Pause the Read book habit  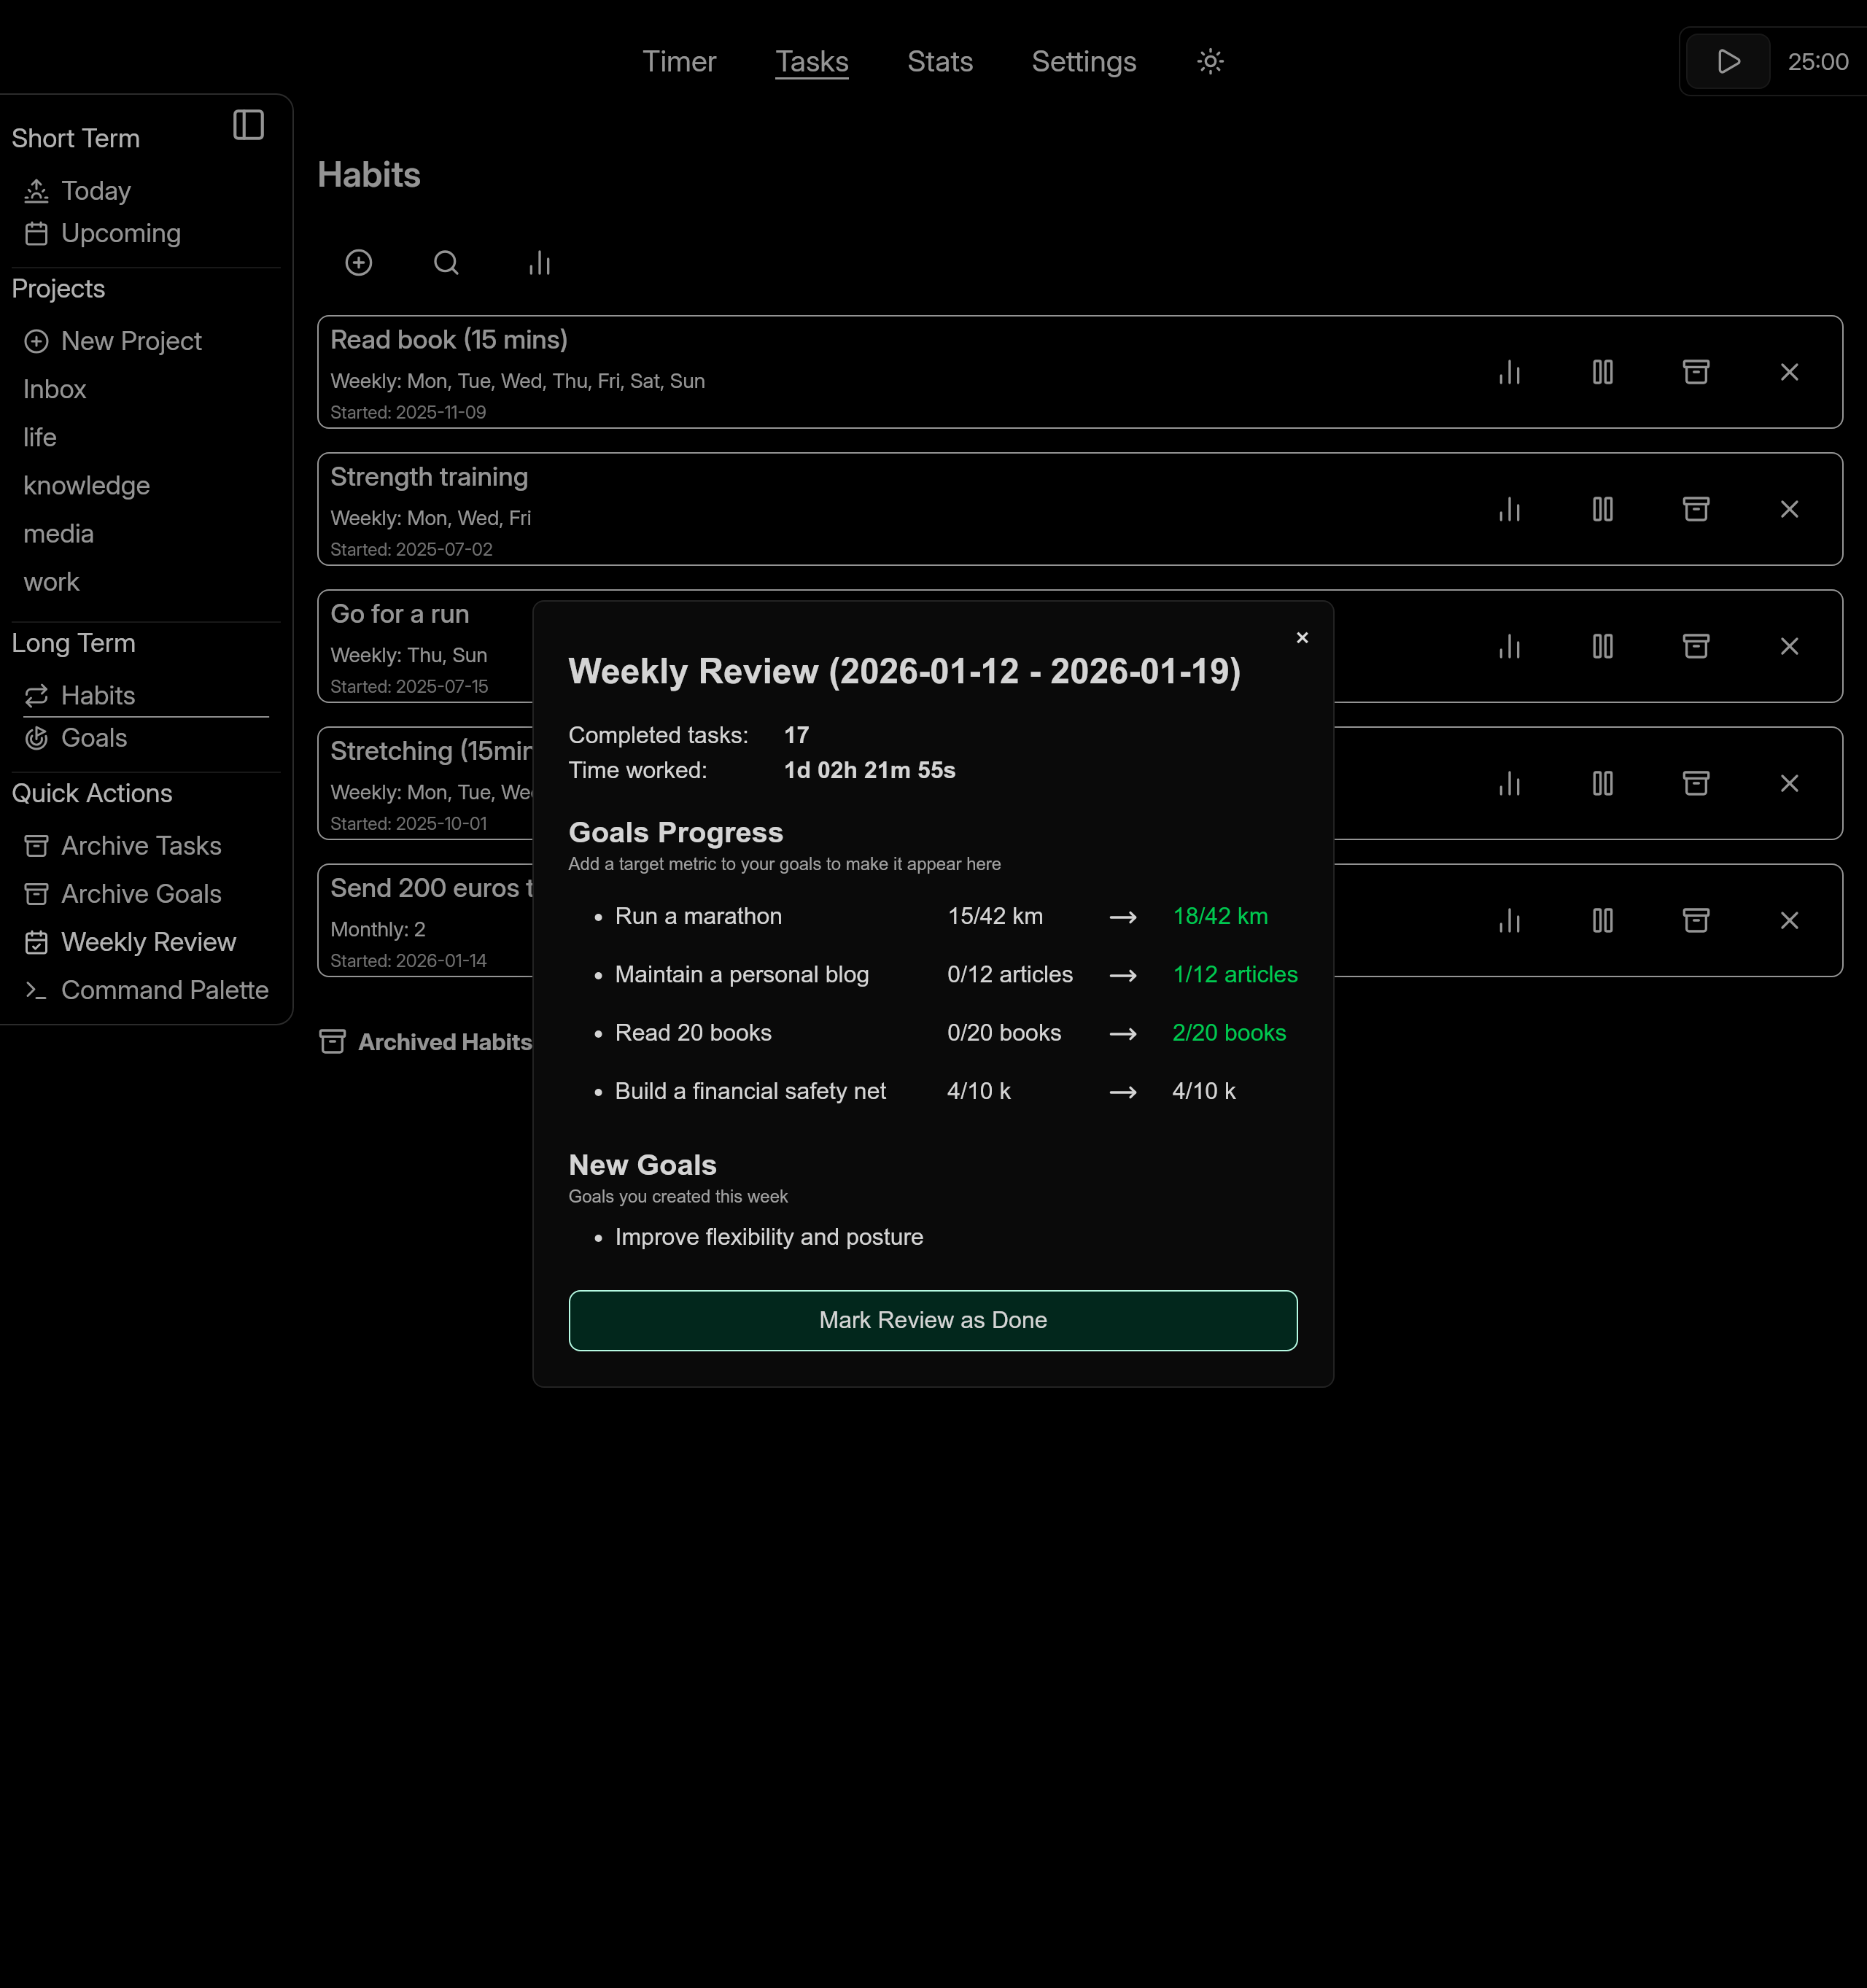(x=1602, y=371)
